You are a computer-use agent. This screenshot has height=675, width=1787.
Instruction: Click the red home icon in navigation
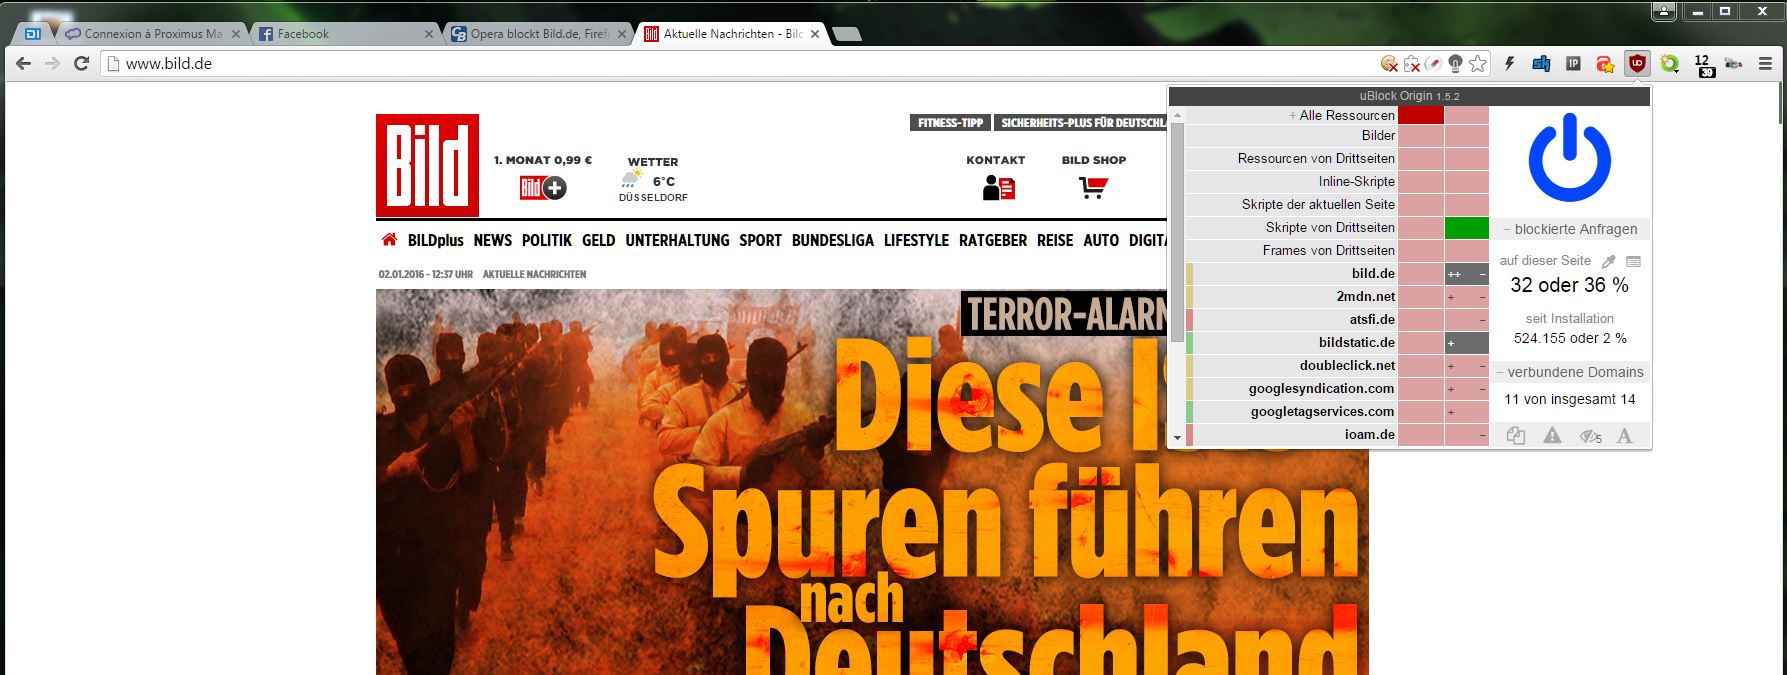click(x=389, y=240)
